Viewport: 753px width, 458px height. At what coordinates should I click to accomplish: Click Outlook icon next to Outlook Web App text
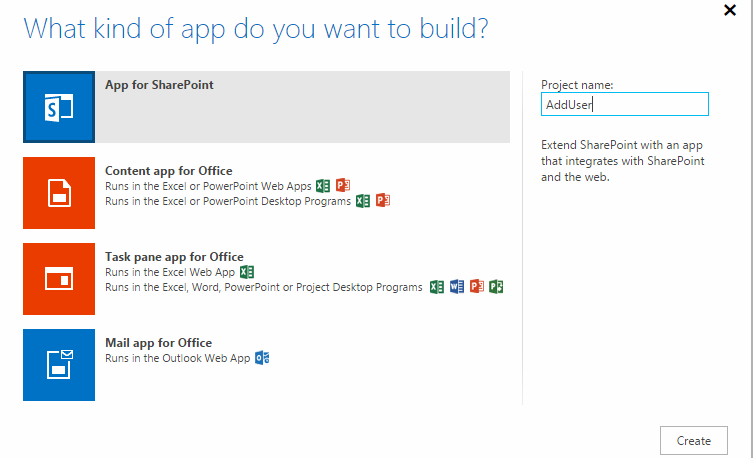pyautogui.click(x=262, y=358)
